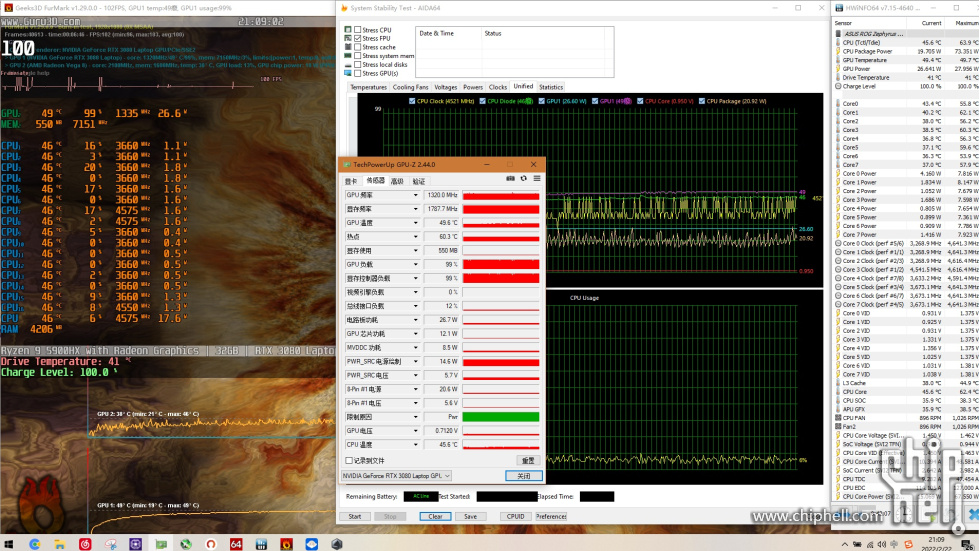Switch to FurMark flame taskbar icon
This screenshot has width=979, height=551.
point(287,544)
